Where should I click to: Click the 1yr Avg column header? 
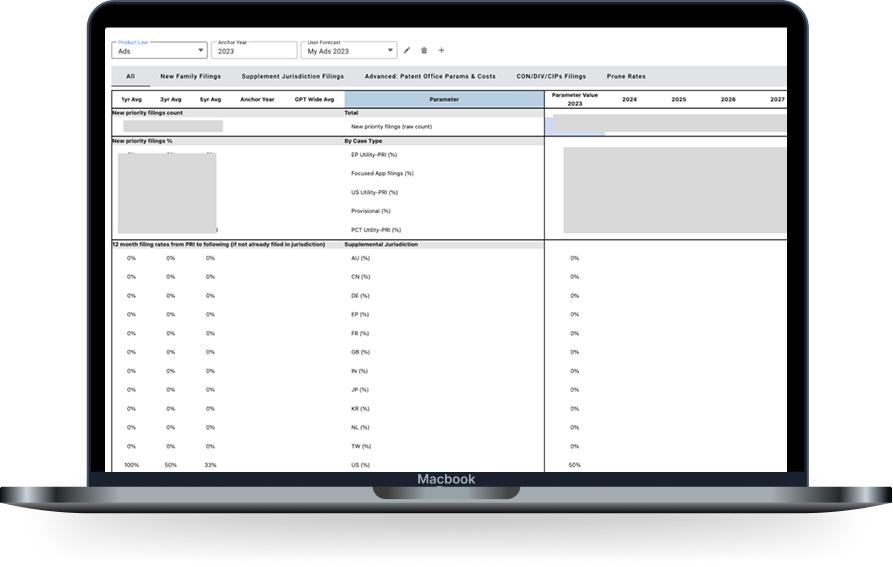pos(132,99)
